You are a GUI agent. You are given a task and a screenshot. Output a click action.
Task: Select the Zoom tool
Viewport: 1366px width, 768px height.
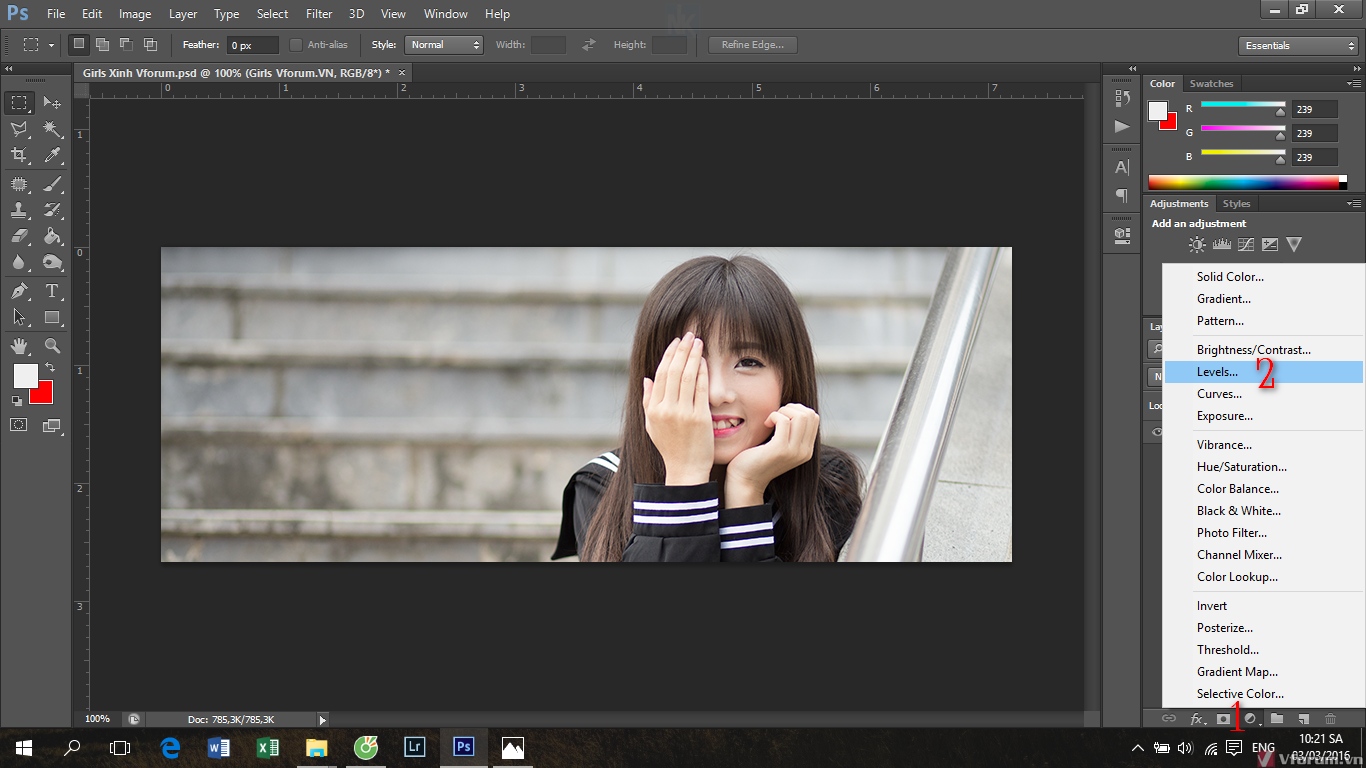pos(52,346)
